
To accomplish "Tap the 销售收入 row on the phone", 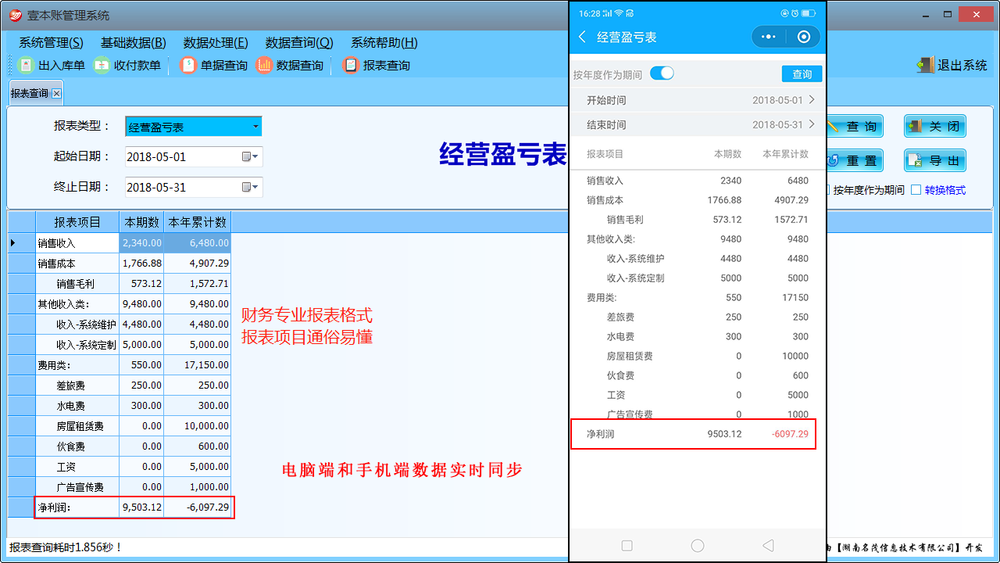I will pyautogui.click(x=698, y=180).
